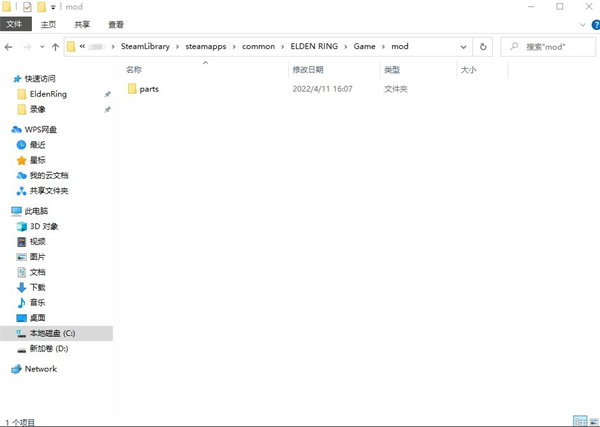Open 星标 starred items
The width and height of the screenshot is (600, 427).
pyautogui.click(x=37, y=160)
